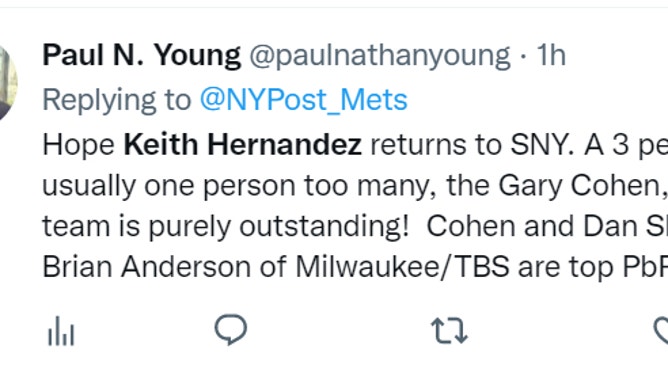
Task: Open tweet analytics bar-chart icon
Action: (61, 331)
